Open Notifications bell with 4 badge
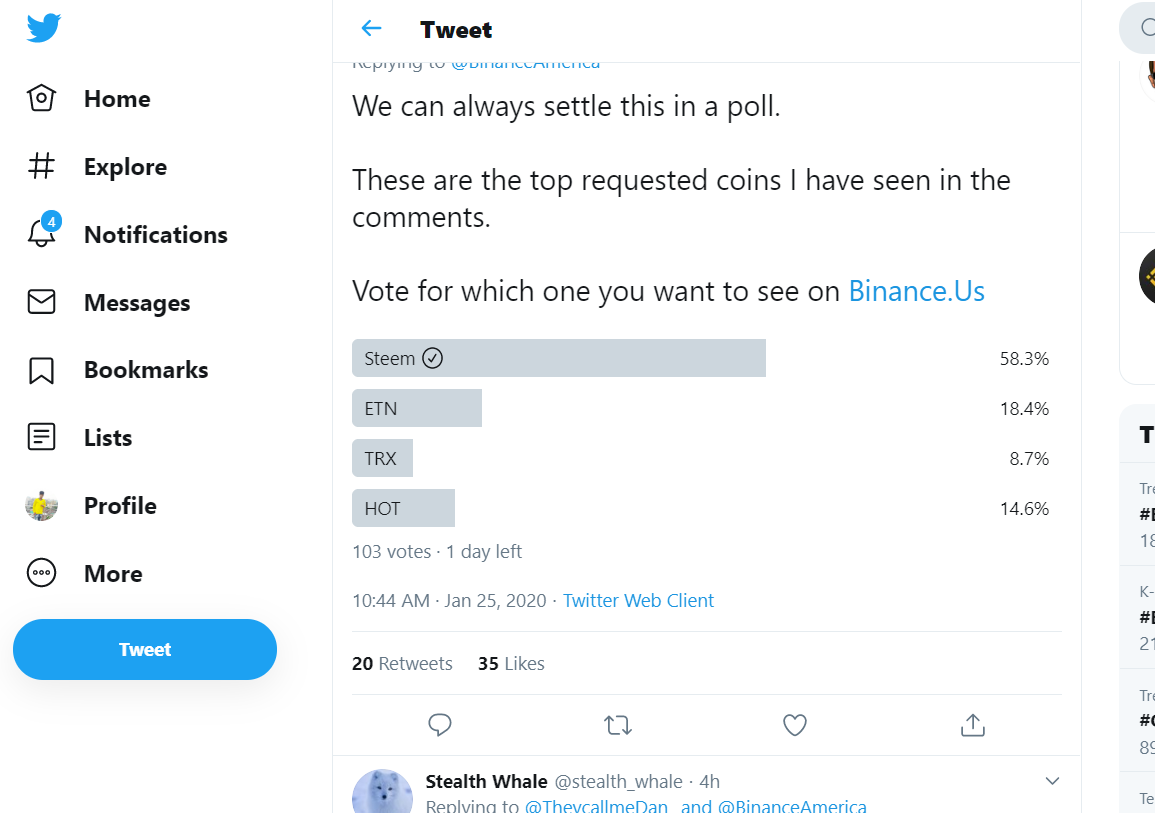This screenshot has width=1155, height=813. click(43, 231)
